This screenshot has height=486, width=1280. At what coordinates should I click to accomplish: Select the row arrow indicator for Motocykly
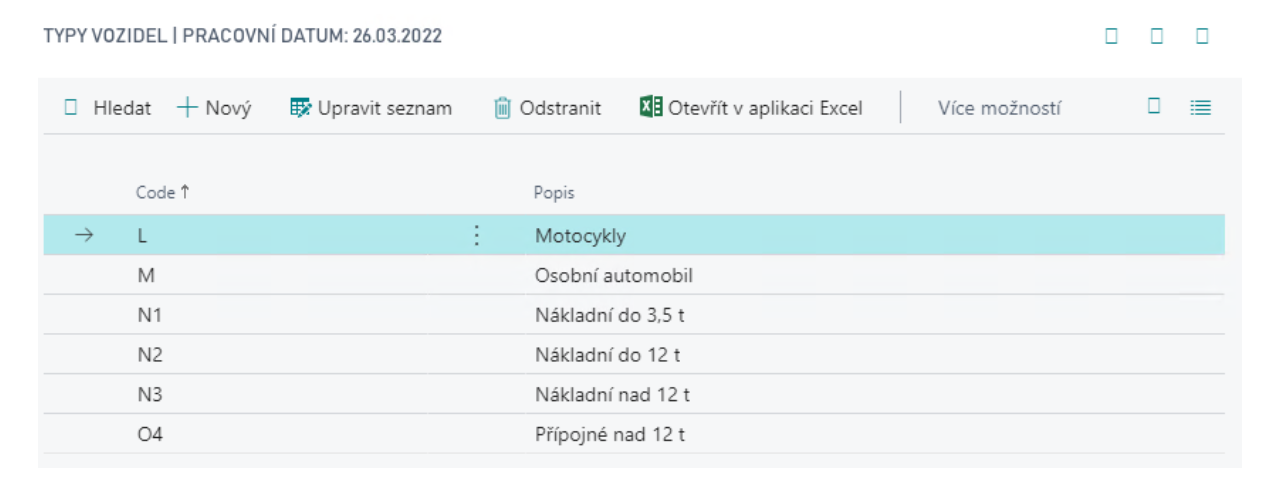pos(85,236)
